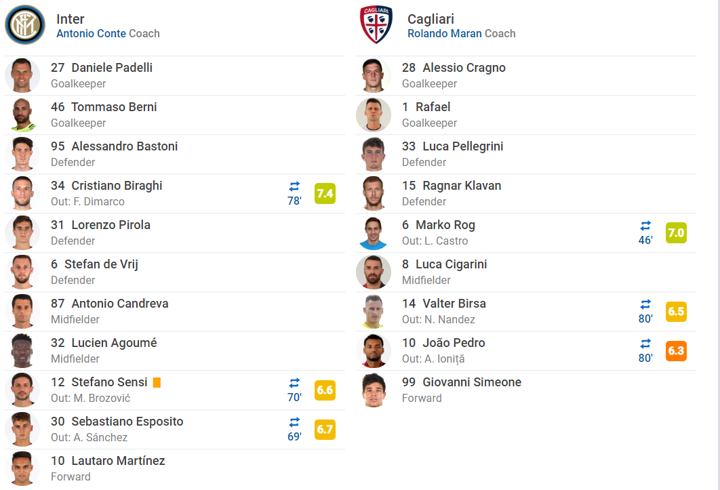Open Stefan de Vrij player row
Screen dimensions: 720x490
[170, 272]
